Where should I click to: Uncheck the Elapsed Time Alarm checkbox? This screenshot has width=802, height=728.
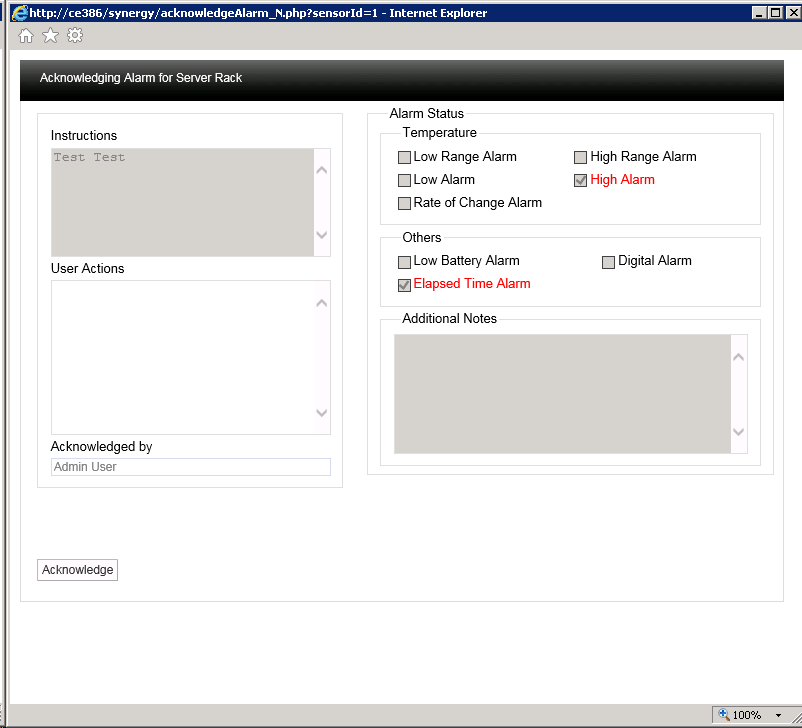[x=404, y=285]
